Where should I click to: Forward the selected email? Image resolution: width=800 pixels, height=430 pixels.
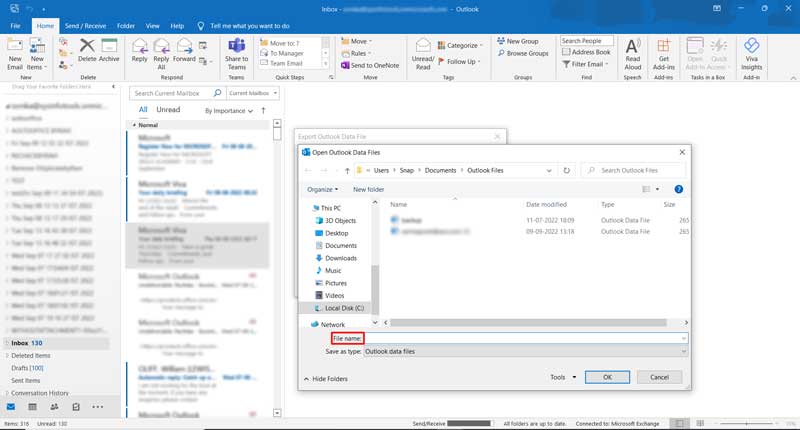click(x=184, y=50)
